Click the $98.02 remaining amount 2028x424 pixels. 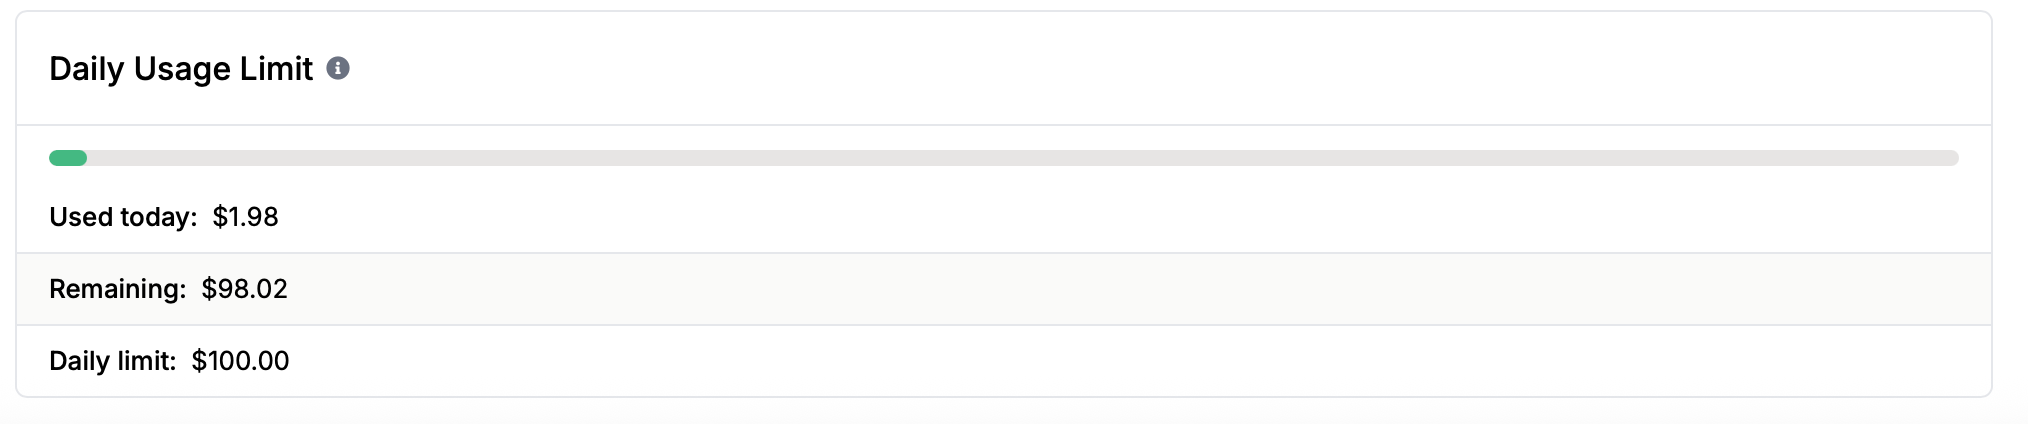(244, 289)
